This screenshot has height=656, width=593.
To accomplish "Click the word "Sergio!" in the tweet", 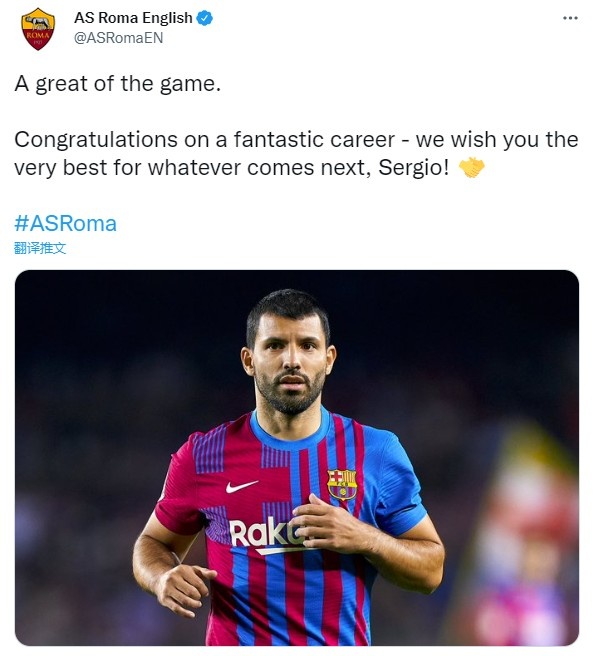I will pyautogui.click(x=414, y=168).
